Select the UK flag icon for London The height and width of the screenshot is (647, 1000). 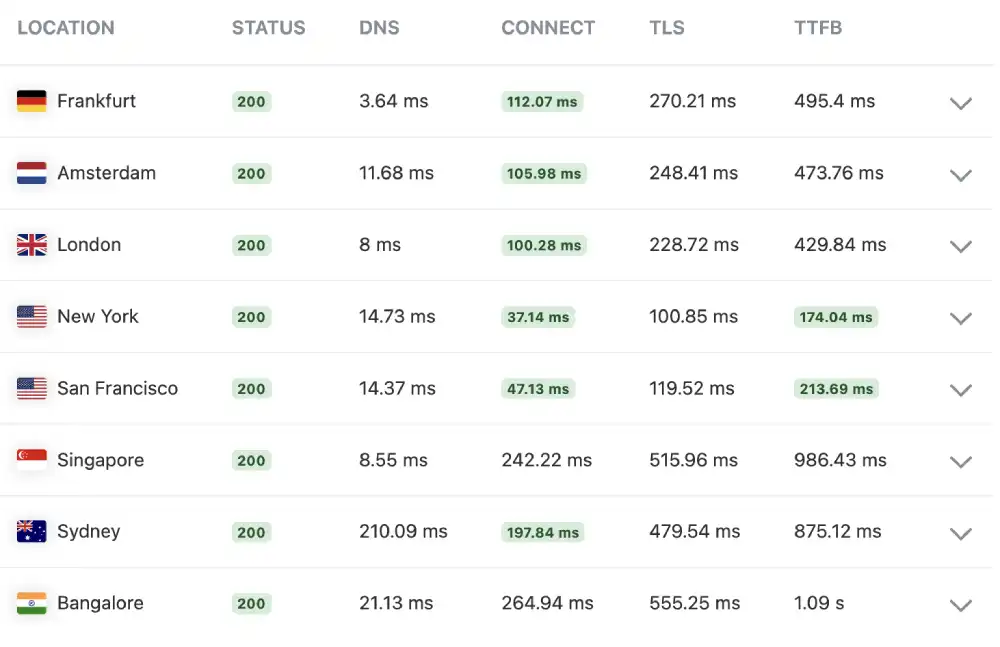29,244
